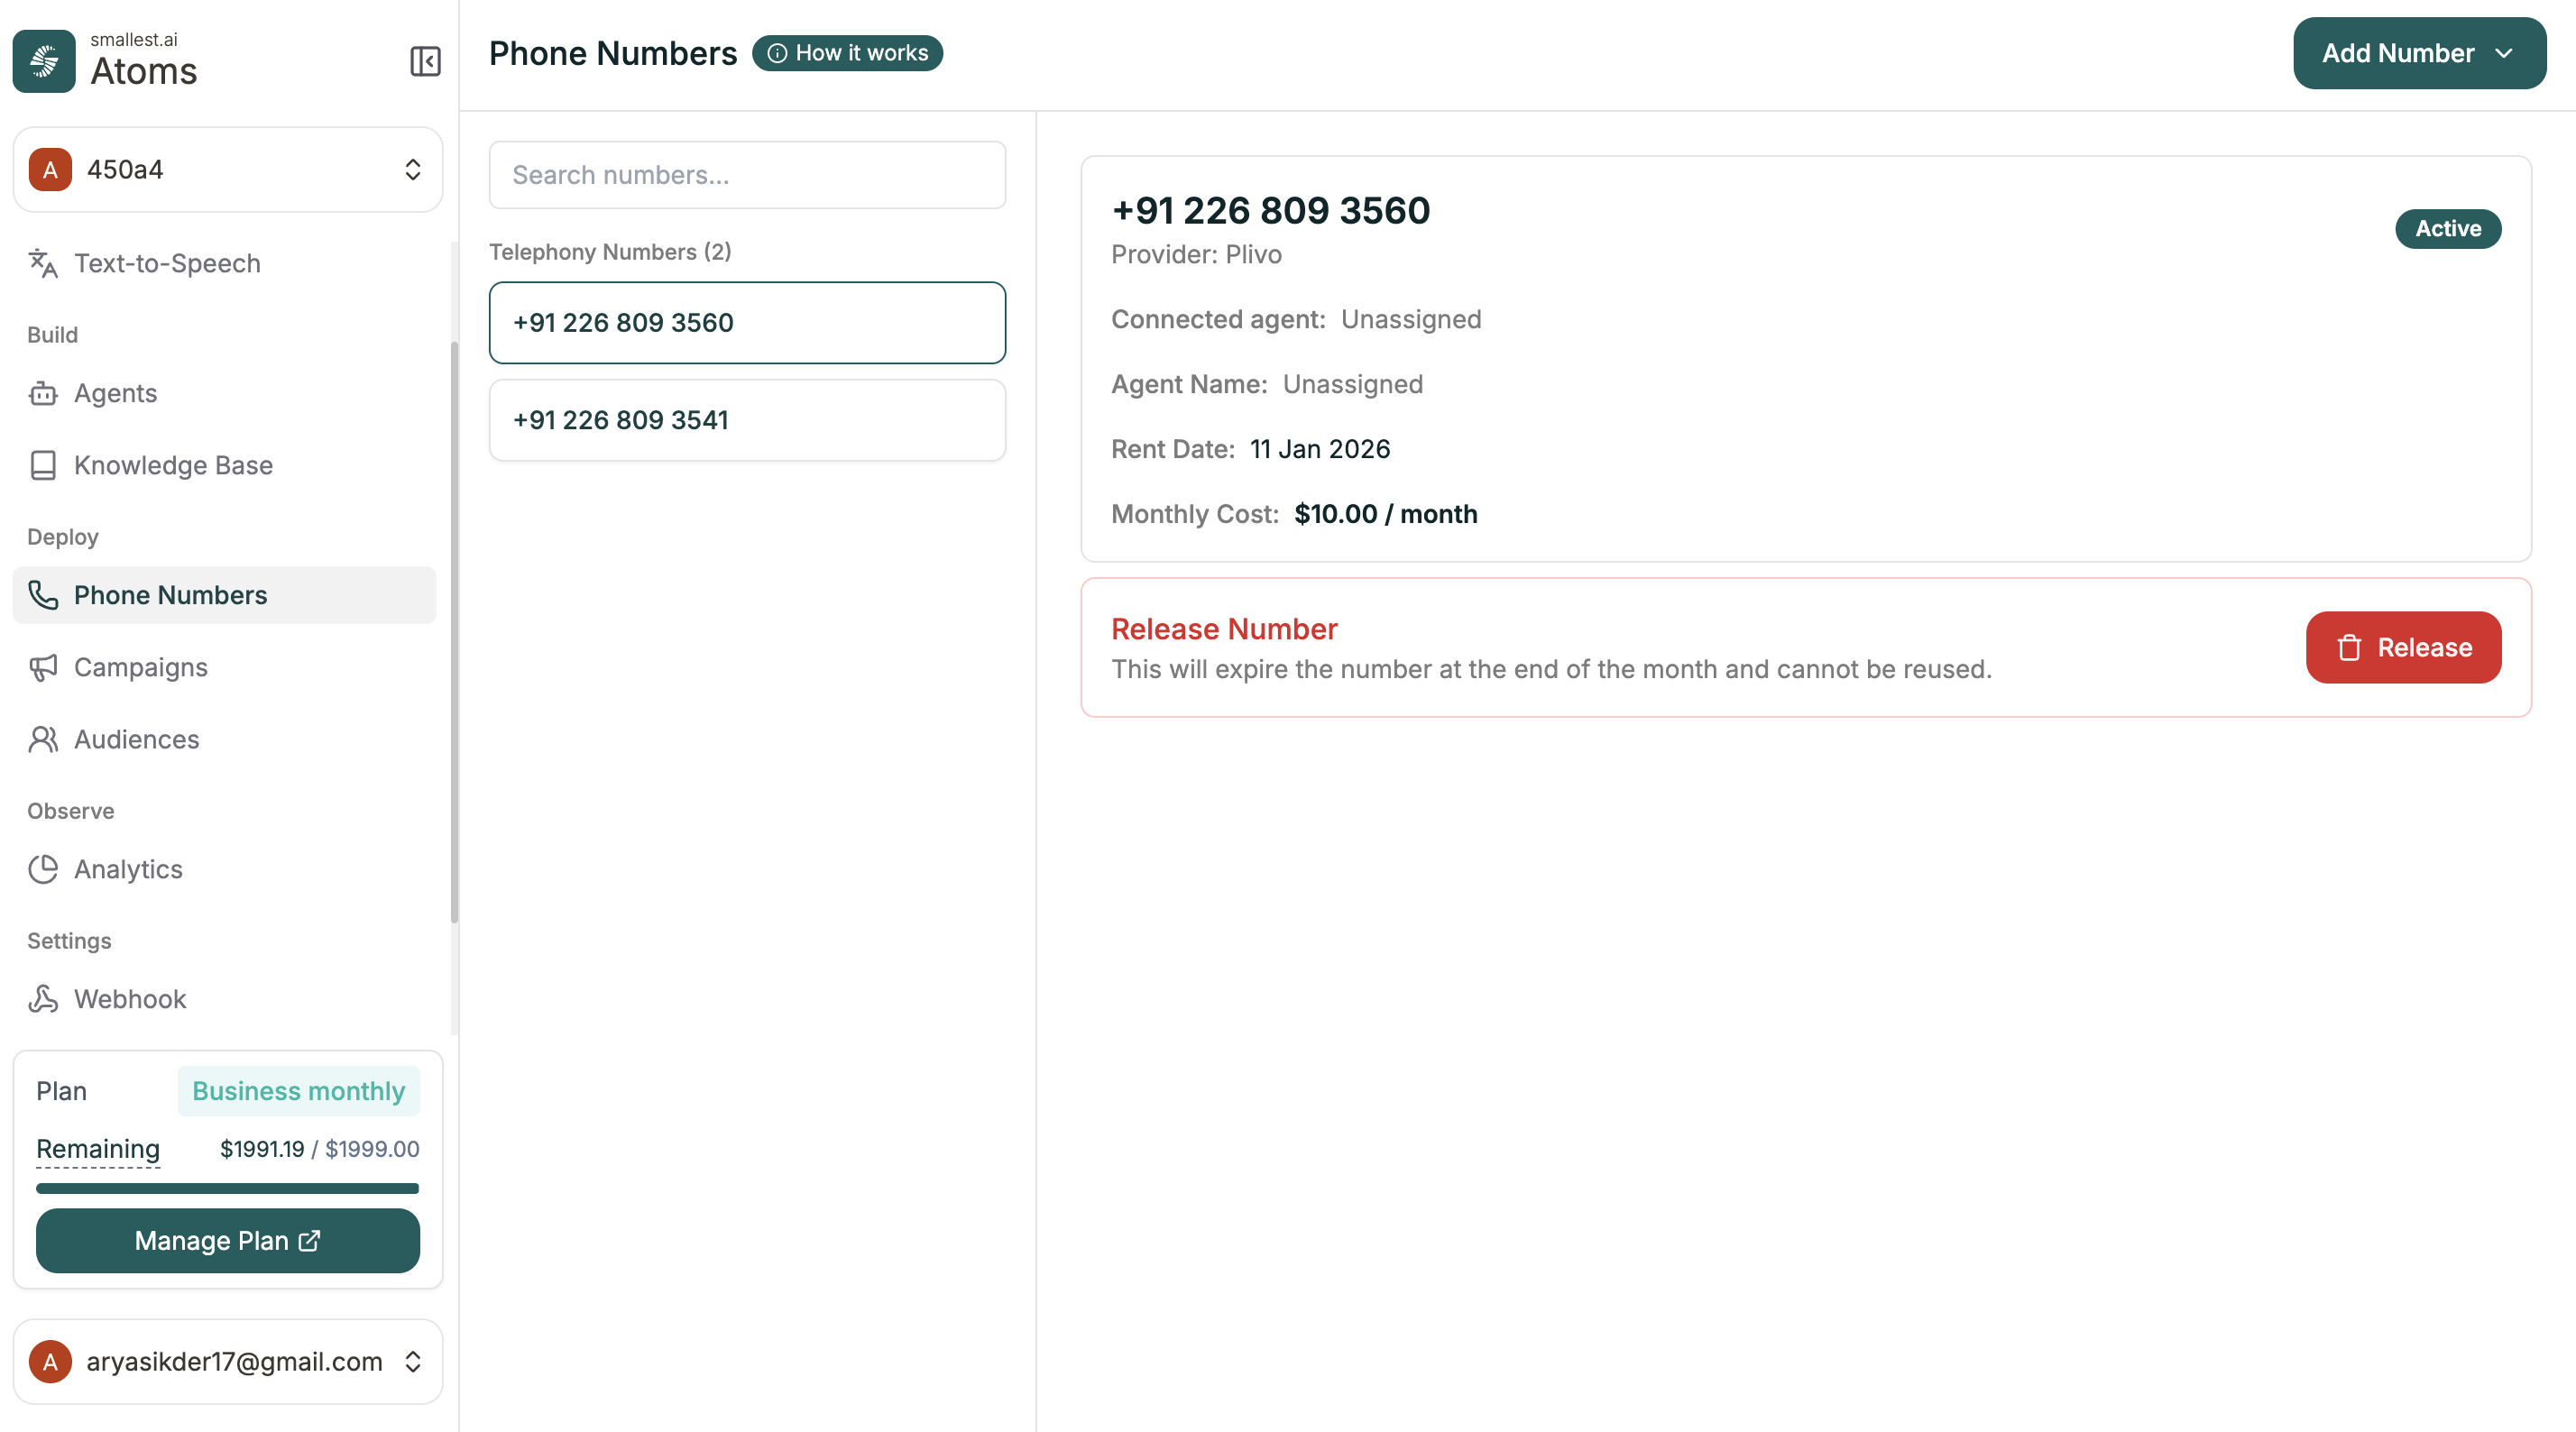The width and height of the screenshot is (2576, 1432).
Task: Select the Agents icon in the sidebar
Action: coord(43,394)
